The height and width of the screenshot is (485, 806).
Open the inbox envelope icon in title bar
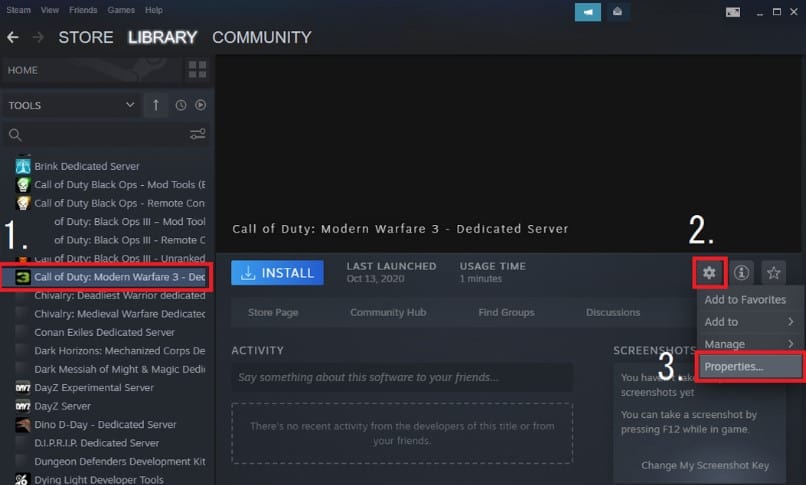[617, 12]
